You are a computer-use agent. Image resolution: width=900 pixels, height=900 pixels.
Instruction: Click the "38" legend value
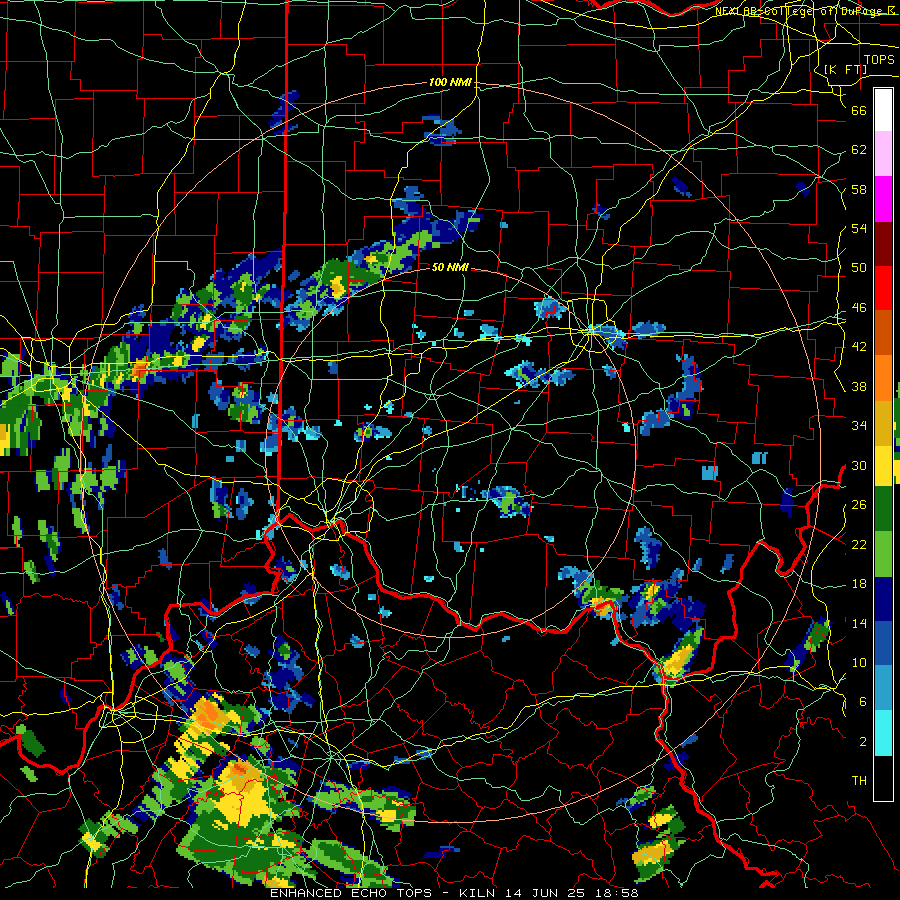(x=859, y=386)
